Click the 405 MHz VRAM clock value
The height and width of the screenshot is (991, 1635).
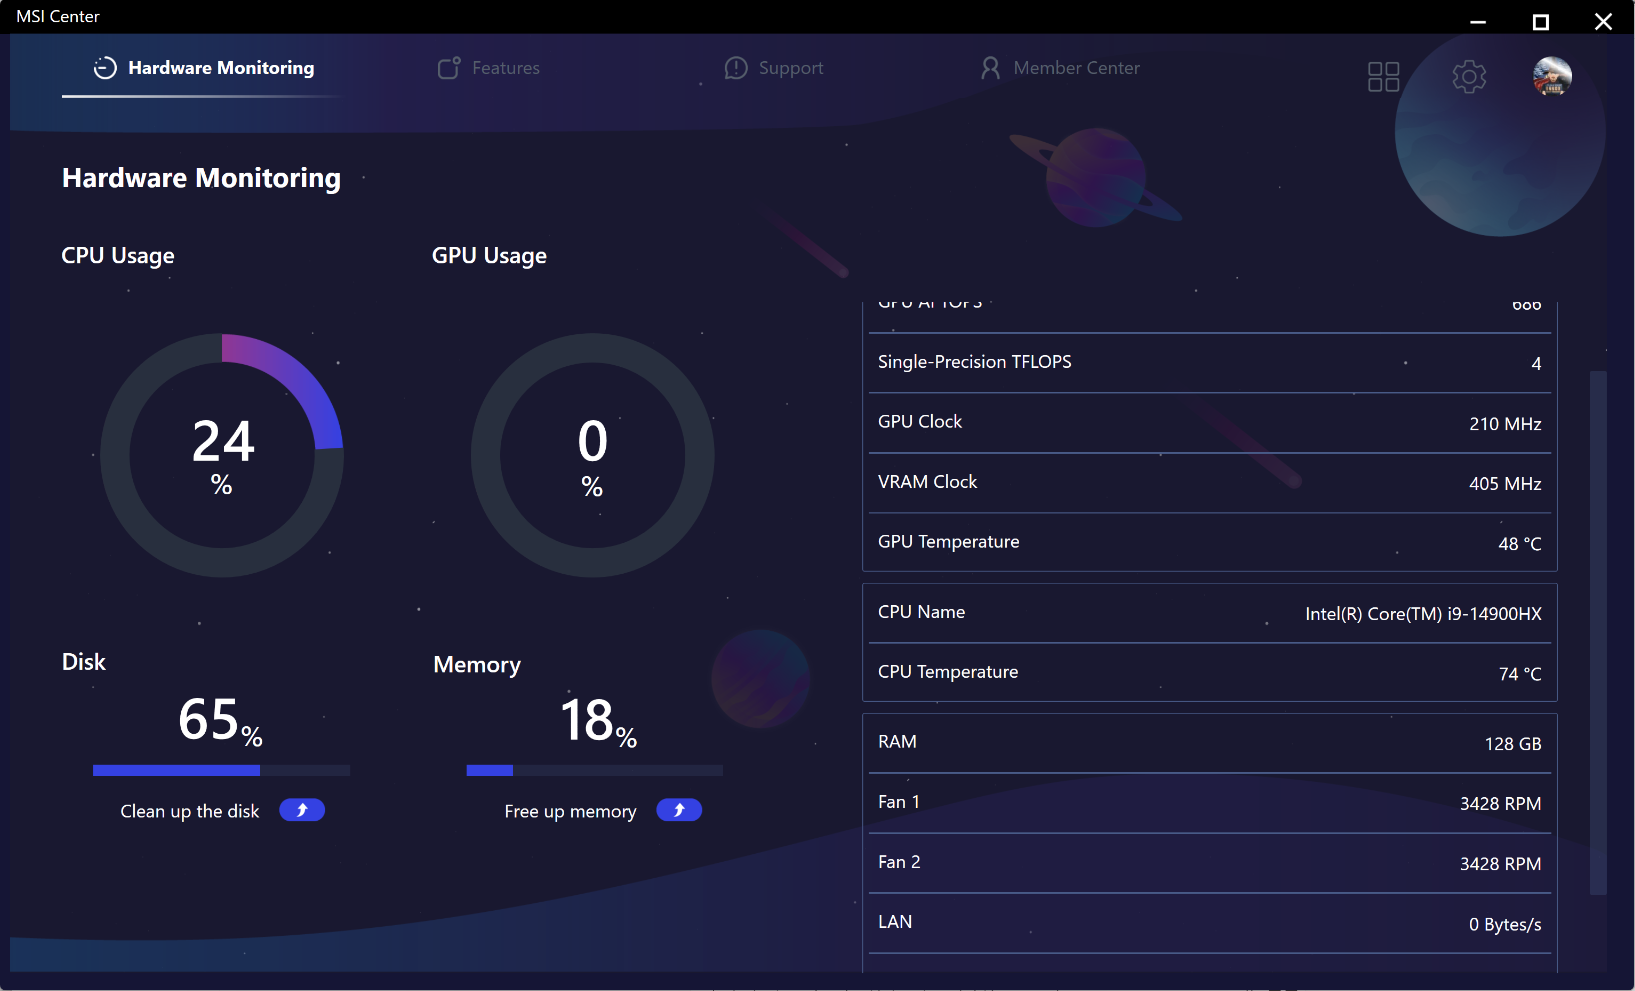pyautogui.click(x=1505, y=484)
